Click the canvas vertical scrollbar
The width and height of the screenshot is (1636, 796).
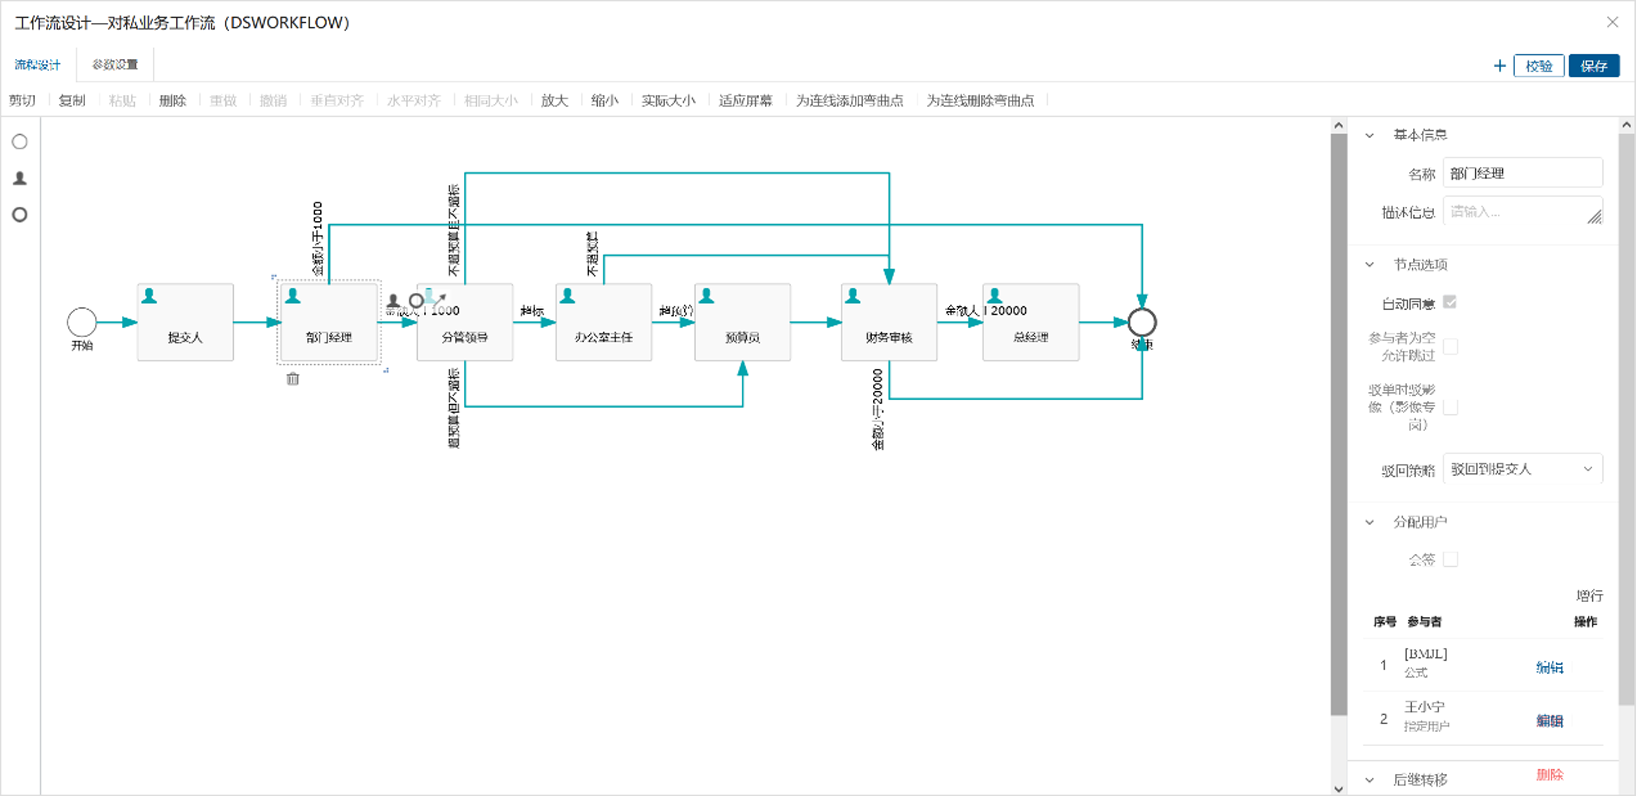pyautogui.click(x=1339, y=420)
